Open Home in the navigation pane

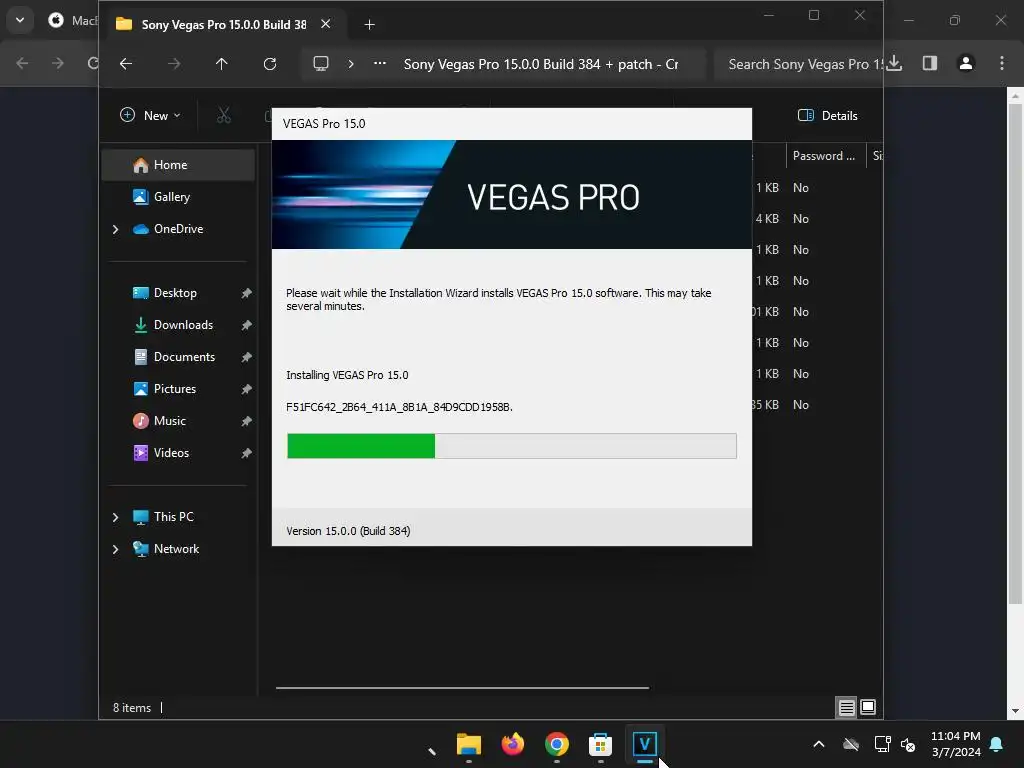coord(178,165)
